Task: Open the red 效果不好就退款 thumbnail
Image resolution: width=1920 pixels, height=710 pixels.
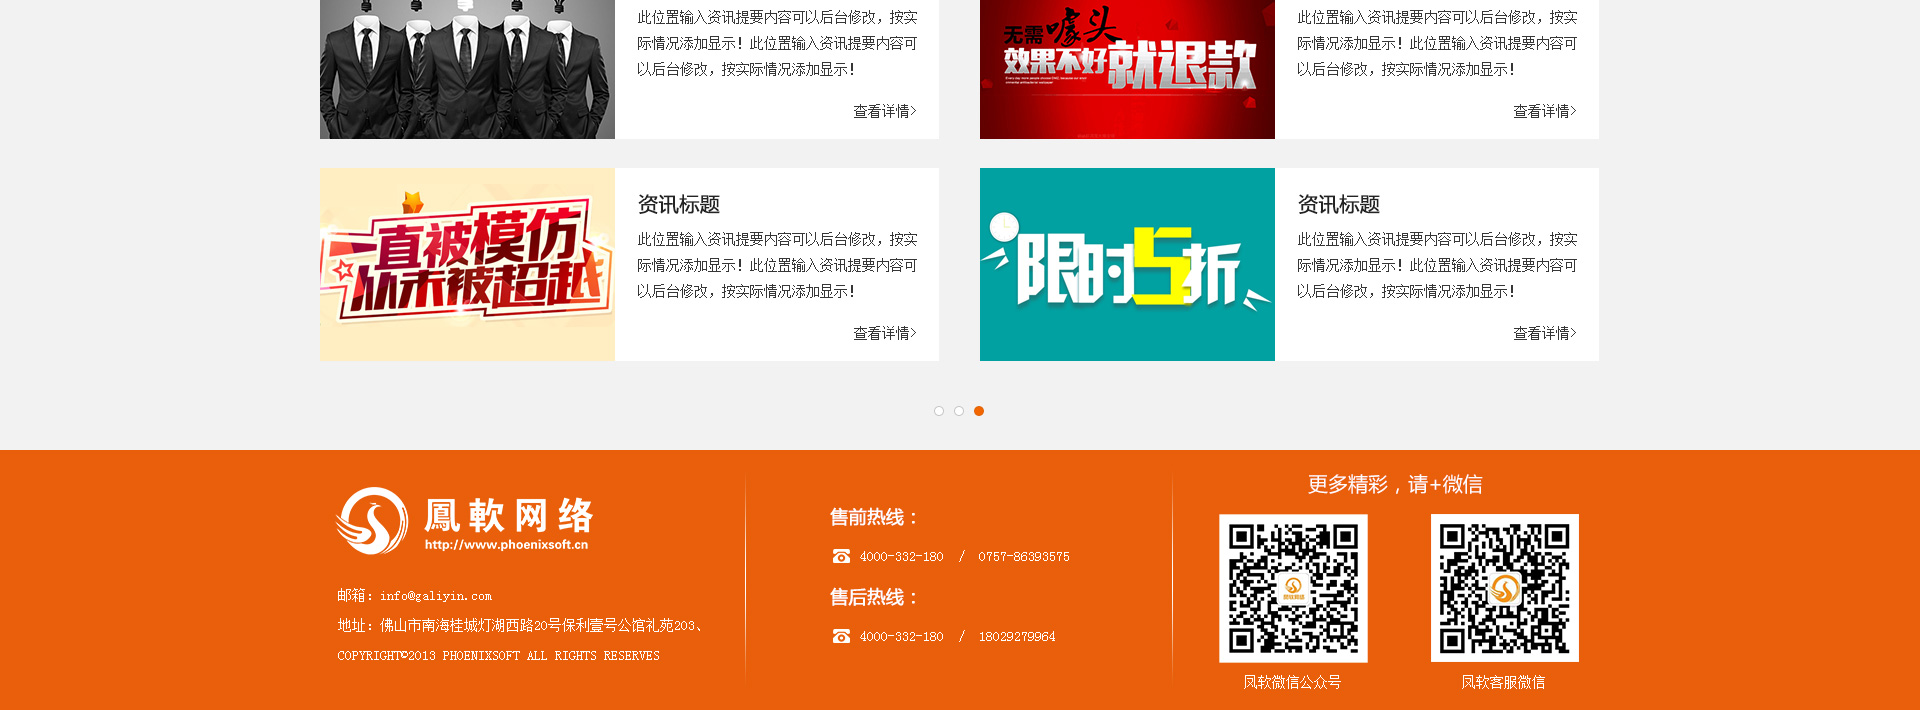Action: click(x=1127, y=69)
